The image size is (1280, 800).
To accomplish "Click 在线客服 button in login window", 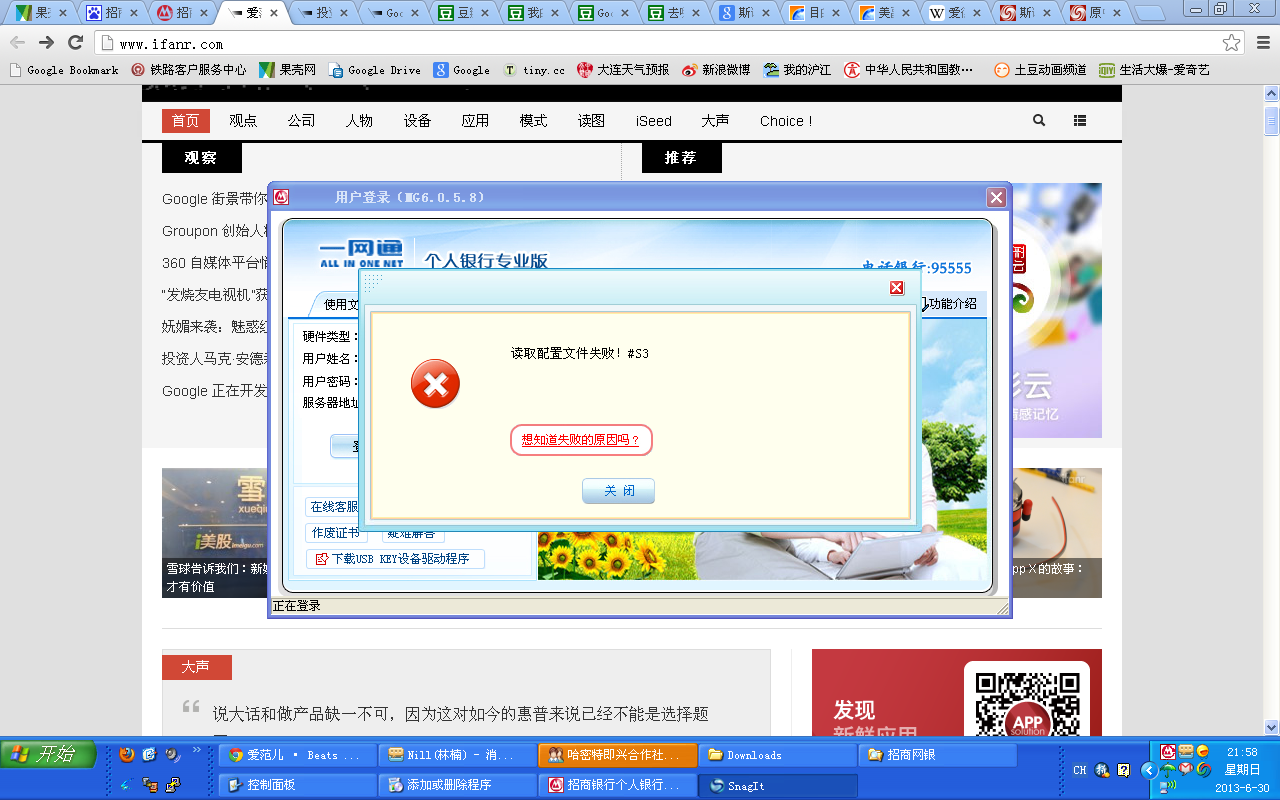I will click(335, 507).
